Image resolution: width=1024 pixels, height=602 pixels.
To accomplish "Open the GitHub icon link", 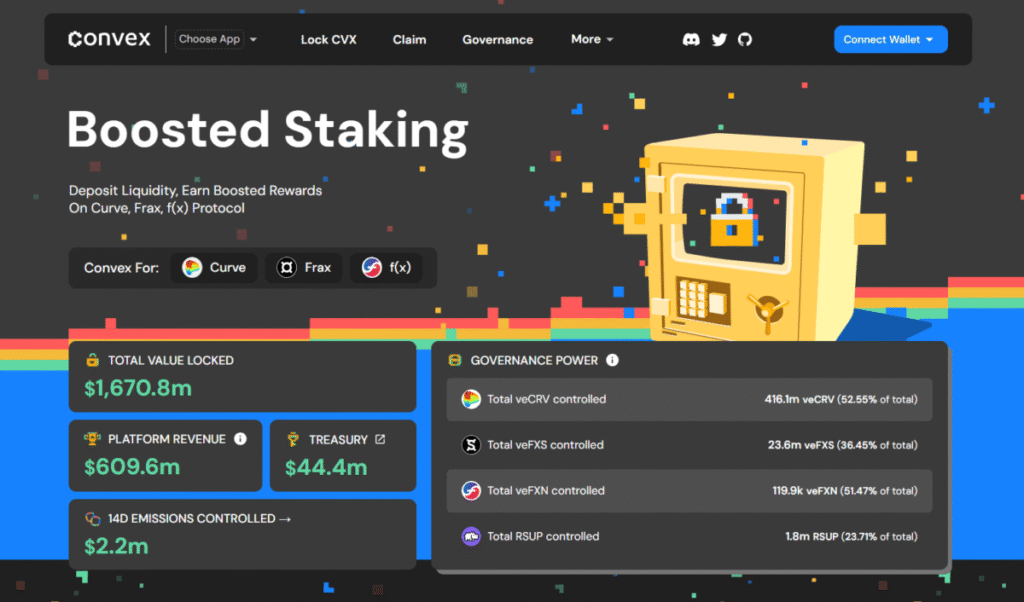I will 744,40.
